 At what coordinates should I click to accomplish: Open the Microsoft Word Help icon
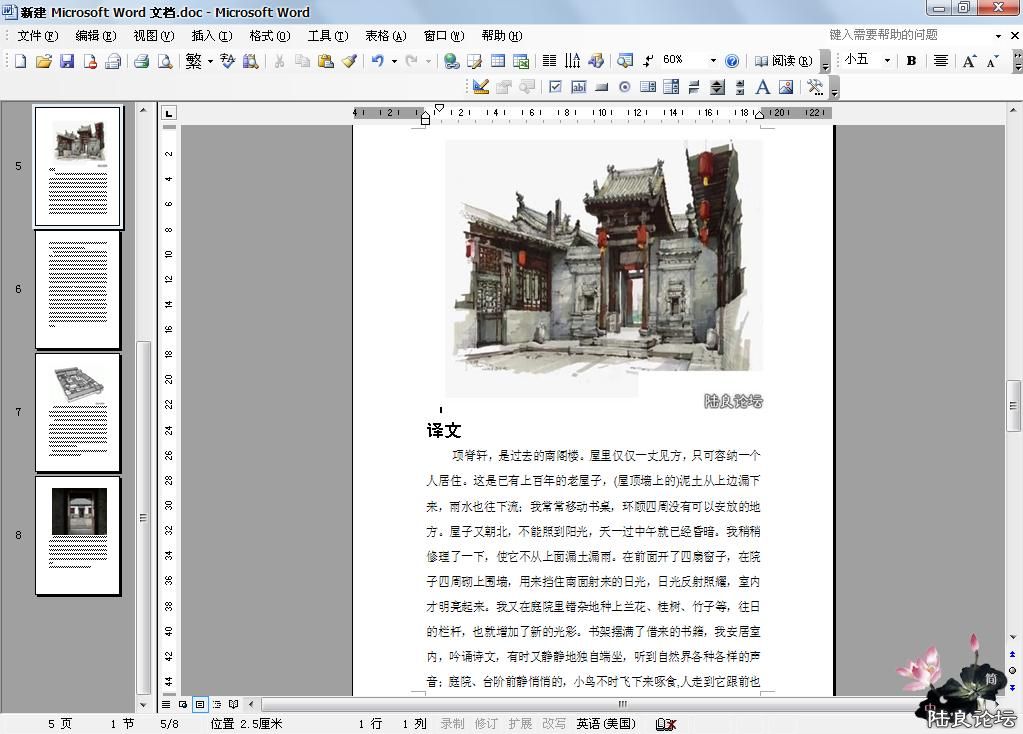point(732,61)
